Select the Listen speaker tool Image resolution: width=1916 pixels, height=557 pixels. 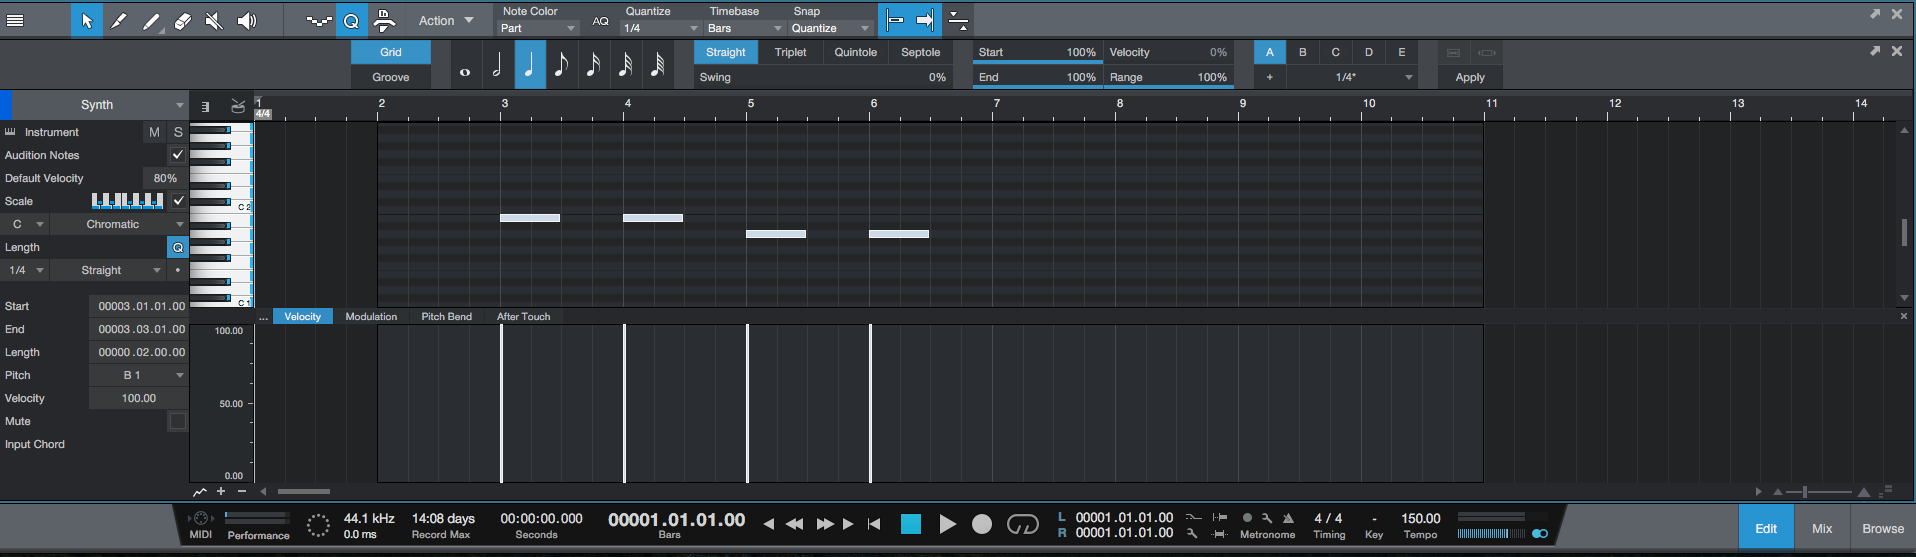[x=246, y=21]
